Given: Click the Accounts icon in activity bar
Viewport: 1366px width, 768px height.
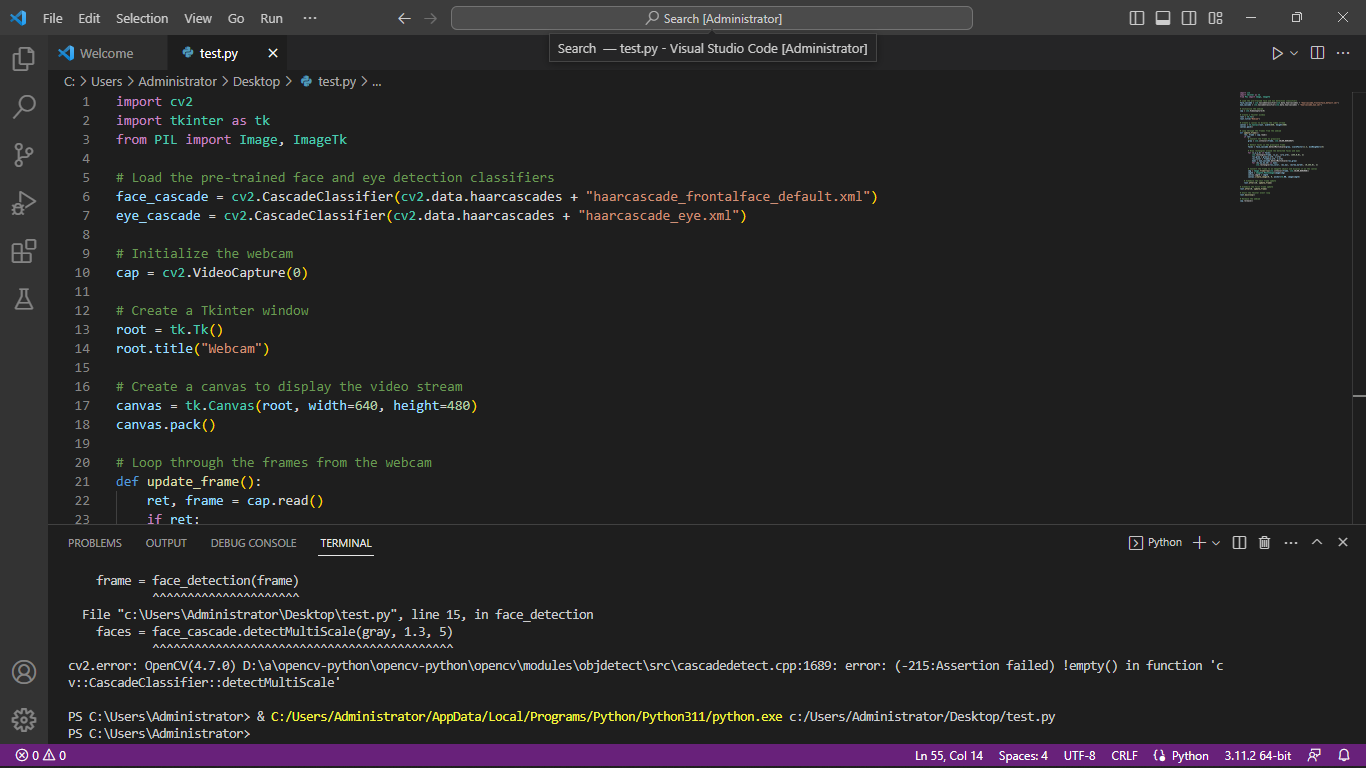Looking at the screenshot, I should [x=24, y=672].
